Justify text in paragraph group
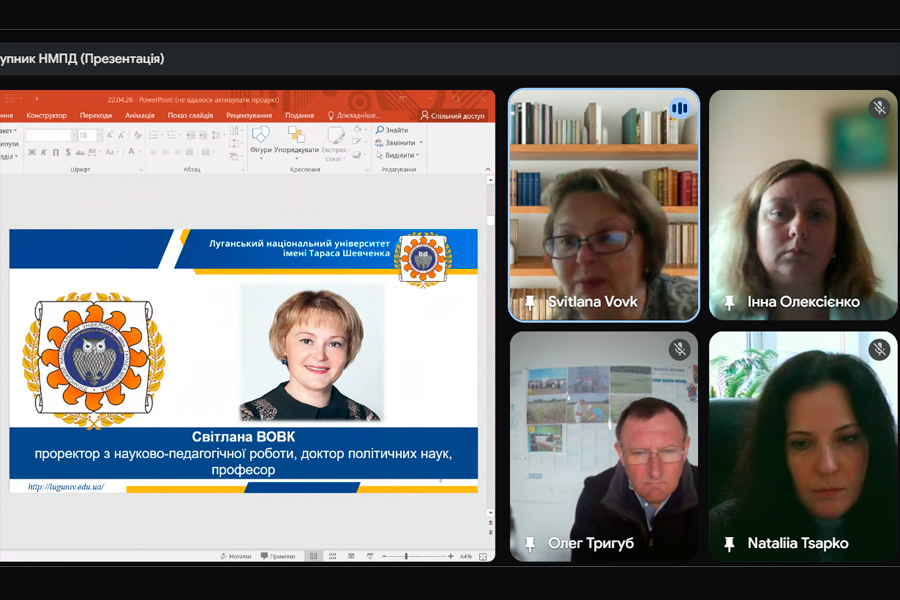 (189, 152)
